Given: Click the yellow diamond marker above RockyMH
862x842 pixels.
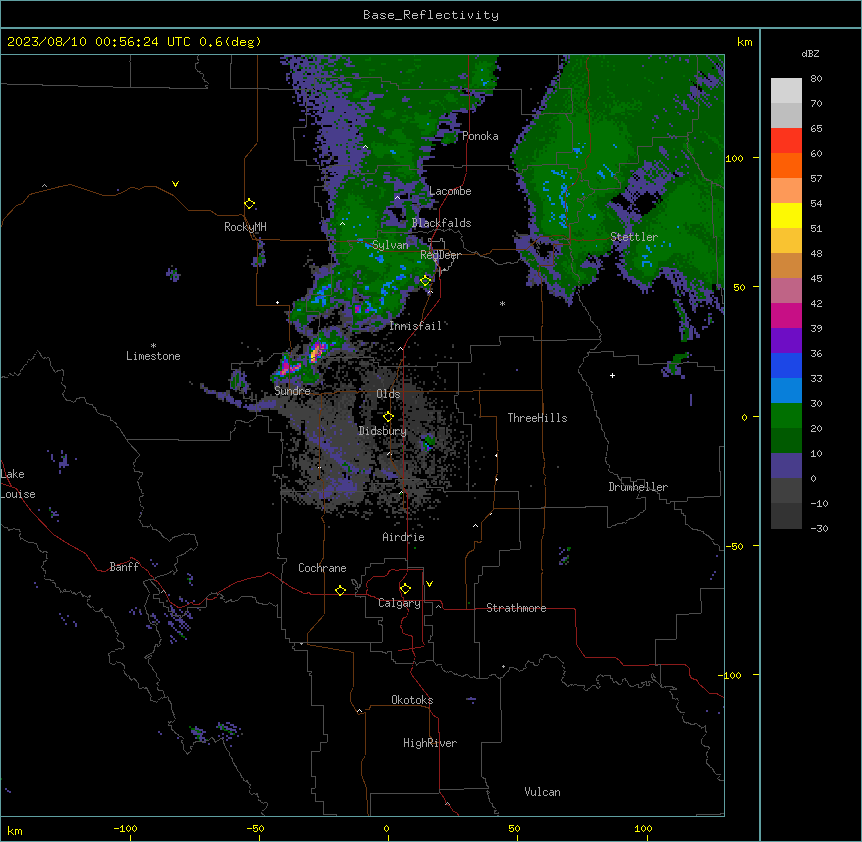Looking at the screenshot, I should (249, 204).
